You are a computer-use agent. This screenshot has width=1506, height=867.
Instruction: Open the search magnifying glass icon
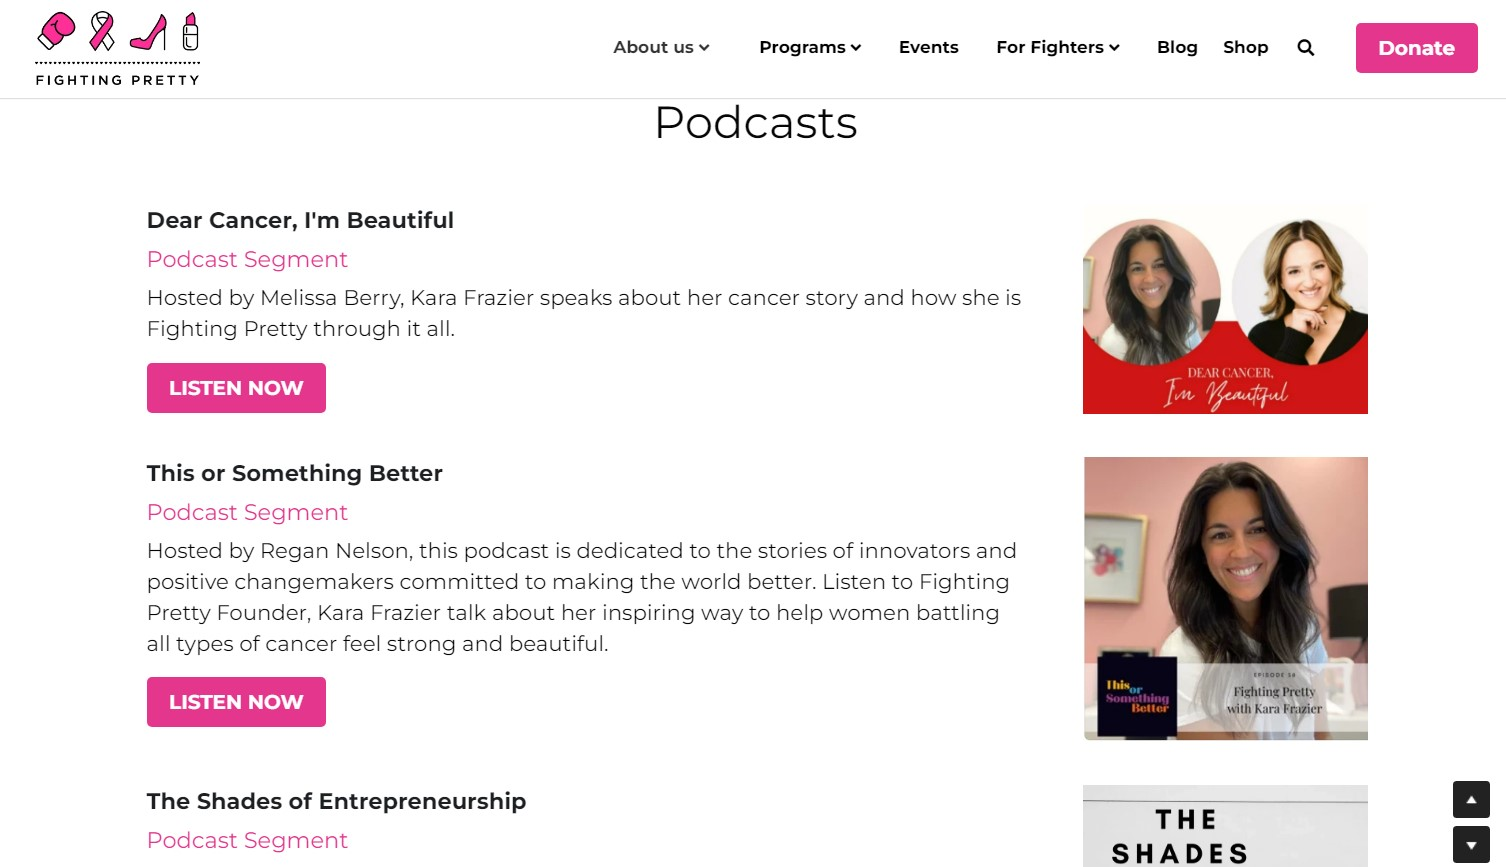point(1305,46)
